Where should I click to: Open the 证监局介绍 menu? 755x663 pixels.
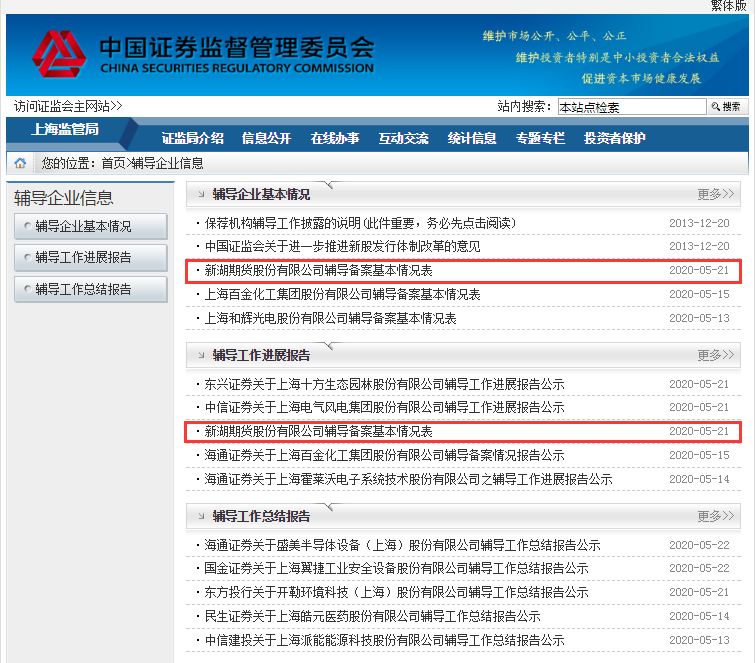pos(193,138)
